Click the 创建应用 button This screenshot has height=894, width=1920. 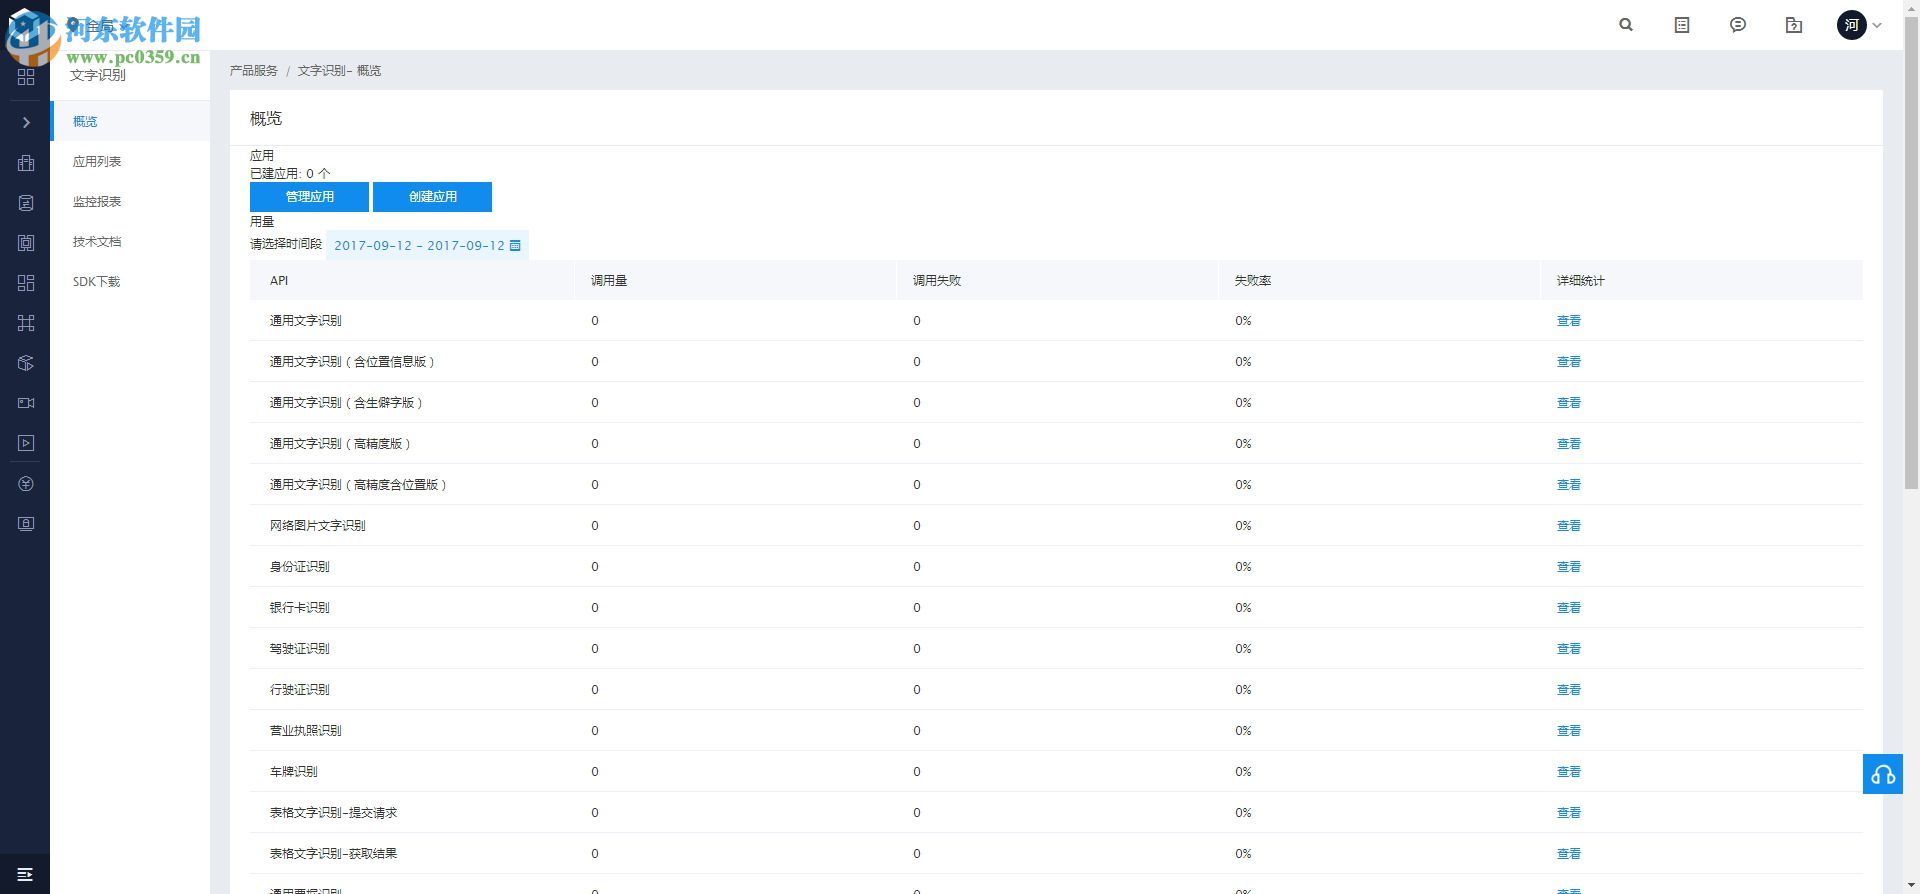[432, 197]
